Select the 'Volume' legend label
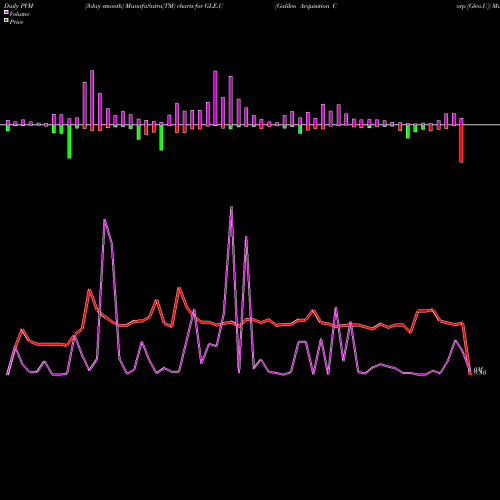 (x=19, y=14)
